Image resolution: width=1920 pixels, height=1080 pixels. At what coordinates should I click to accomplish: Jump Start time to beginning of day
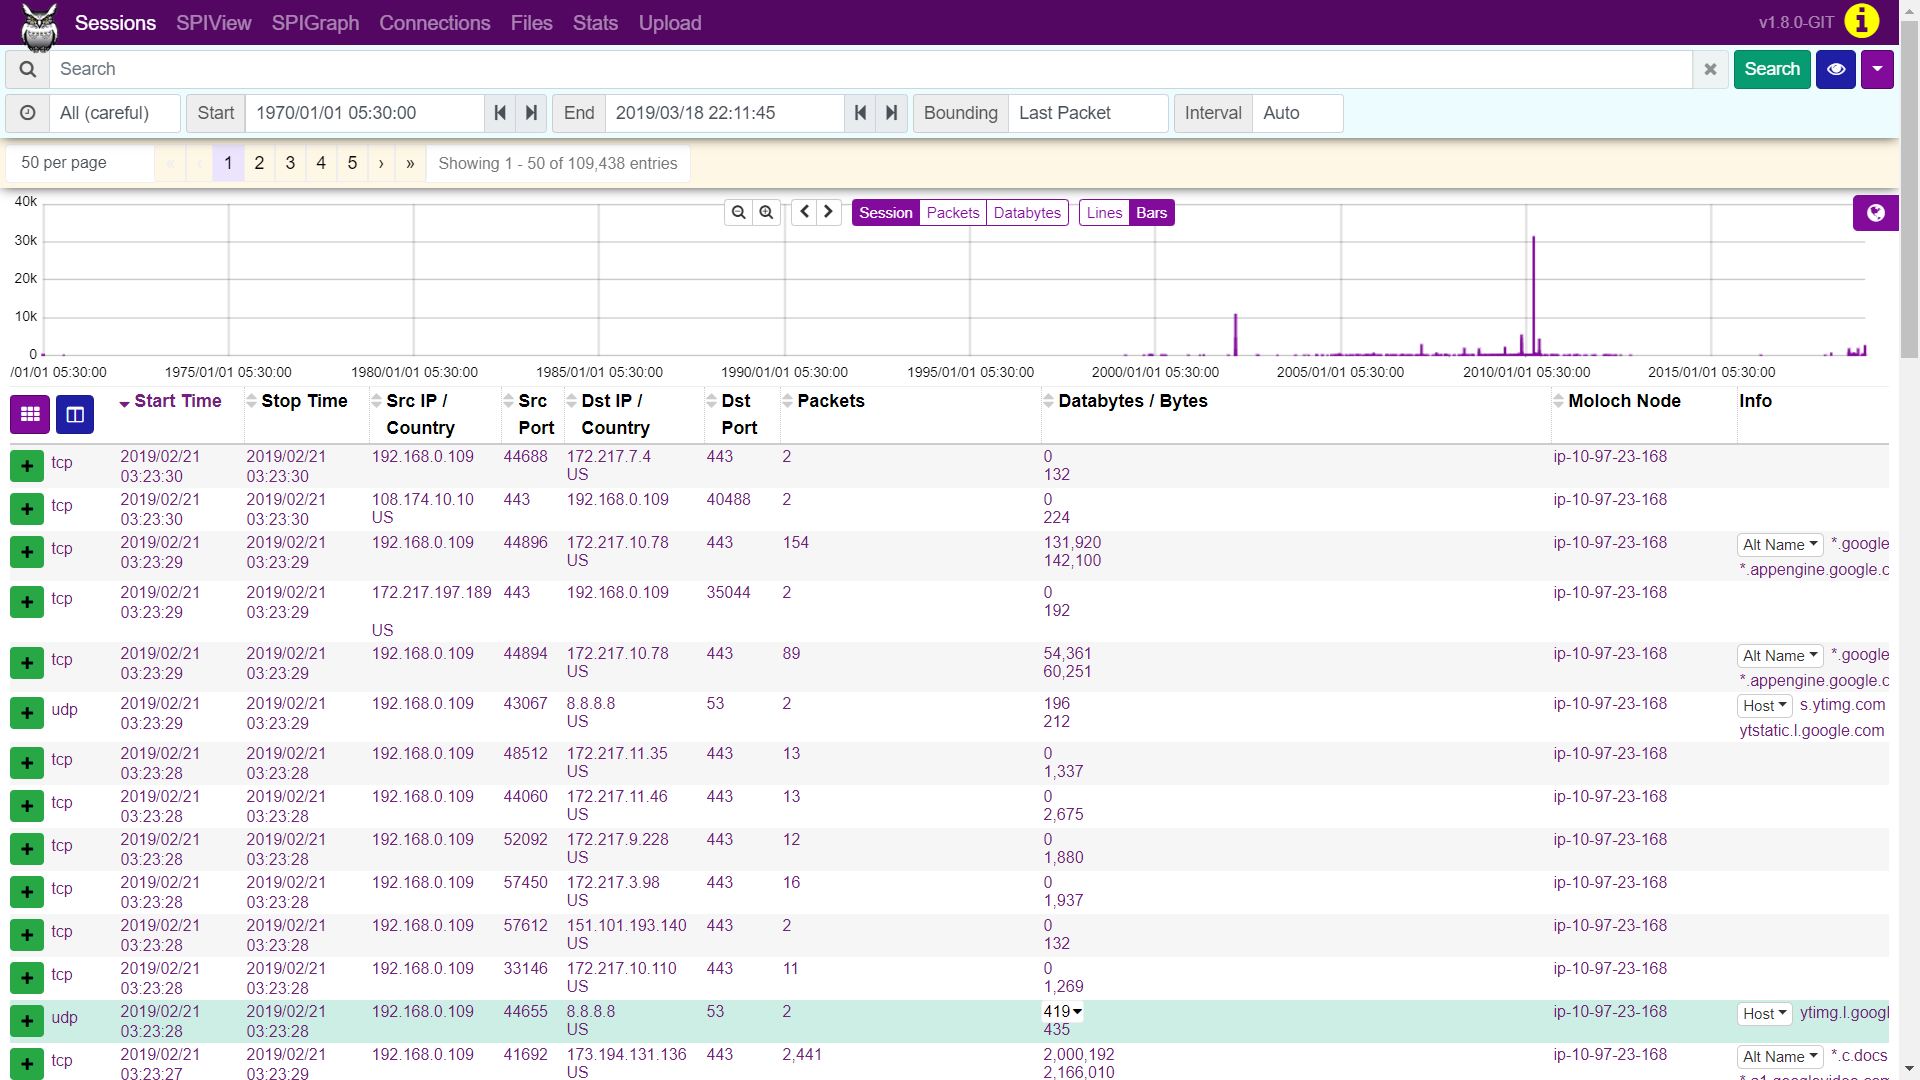(x=500, y=113)
